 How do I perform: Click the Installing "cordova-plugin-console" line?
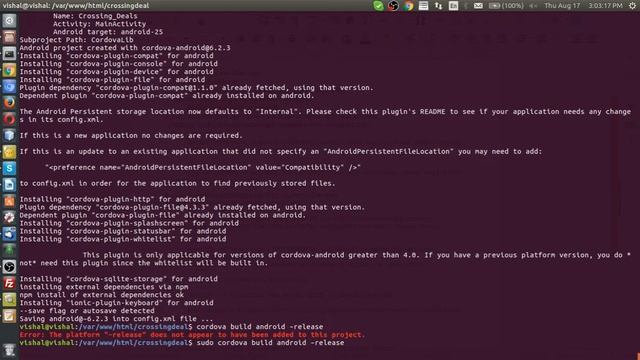118,64
